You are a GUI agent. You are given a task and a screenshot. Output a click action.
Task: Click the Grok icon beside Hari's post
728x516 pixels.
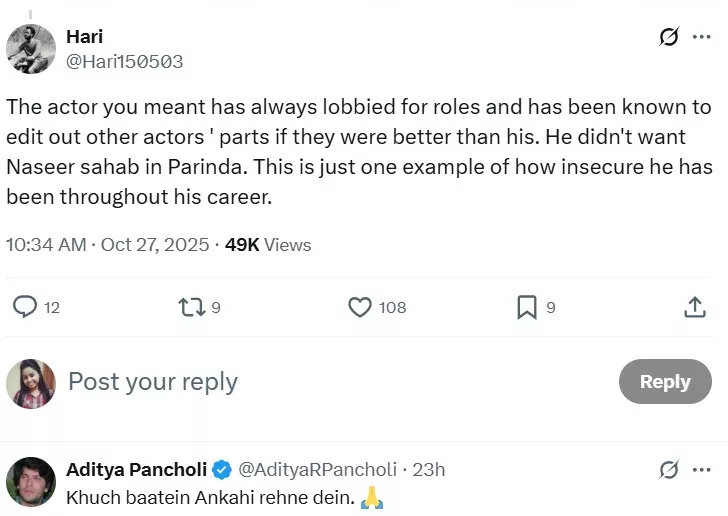pos(670,38)
